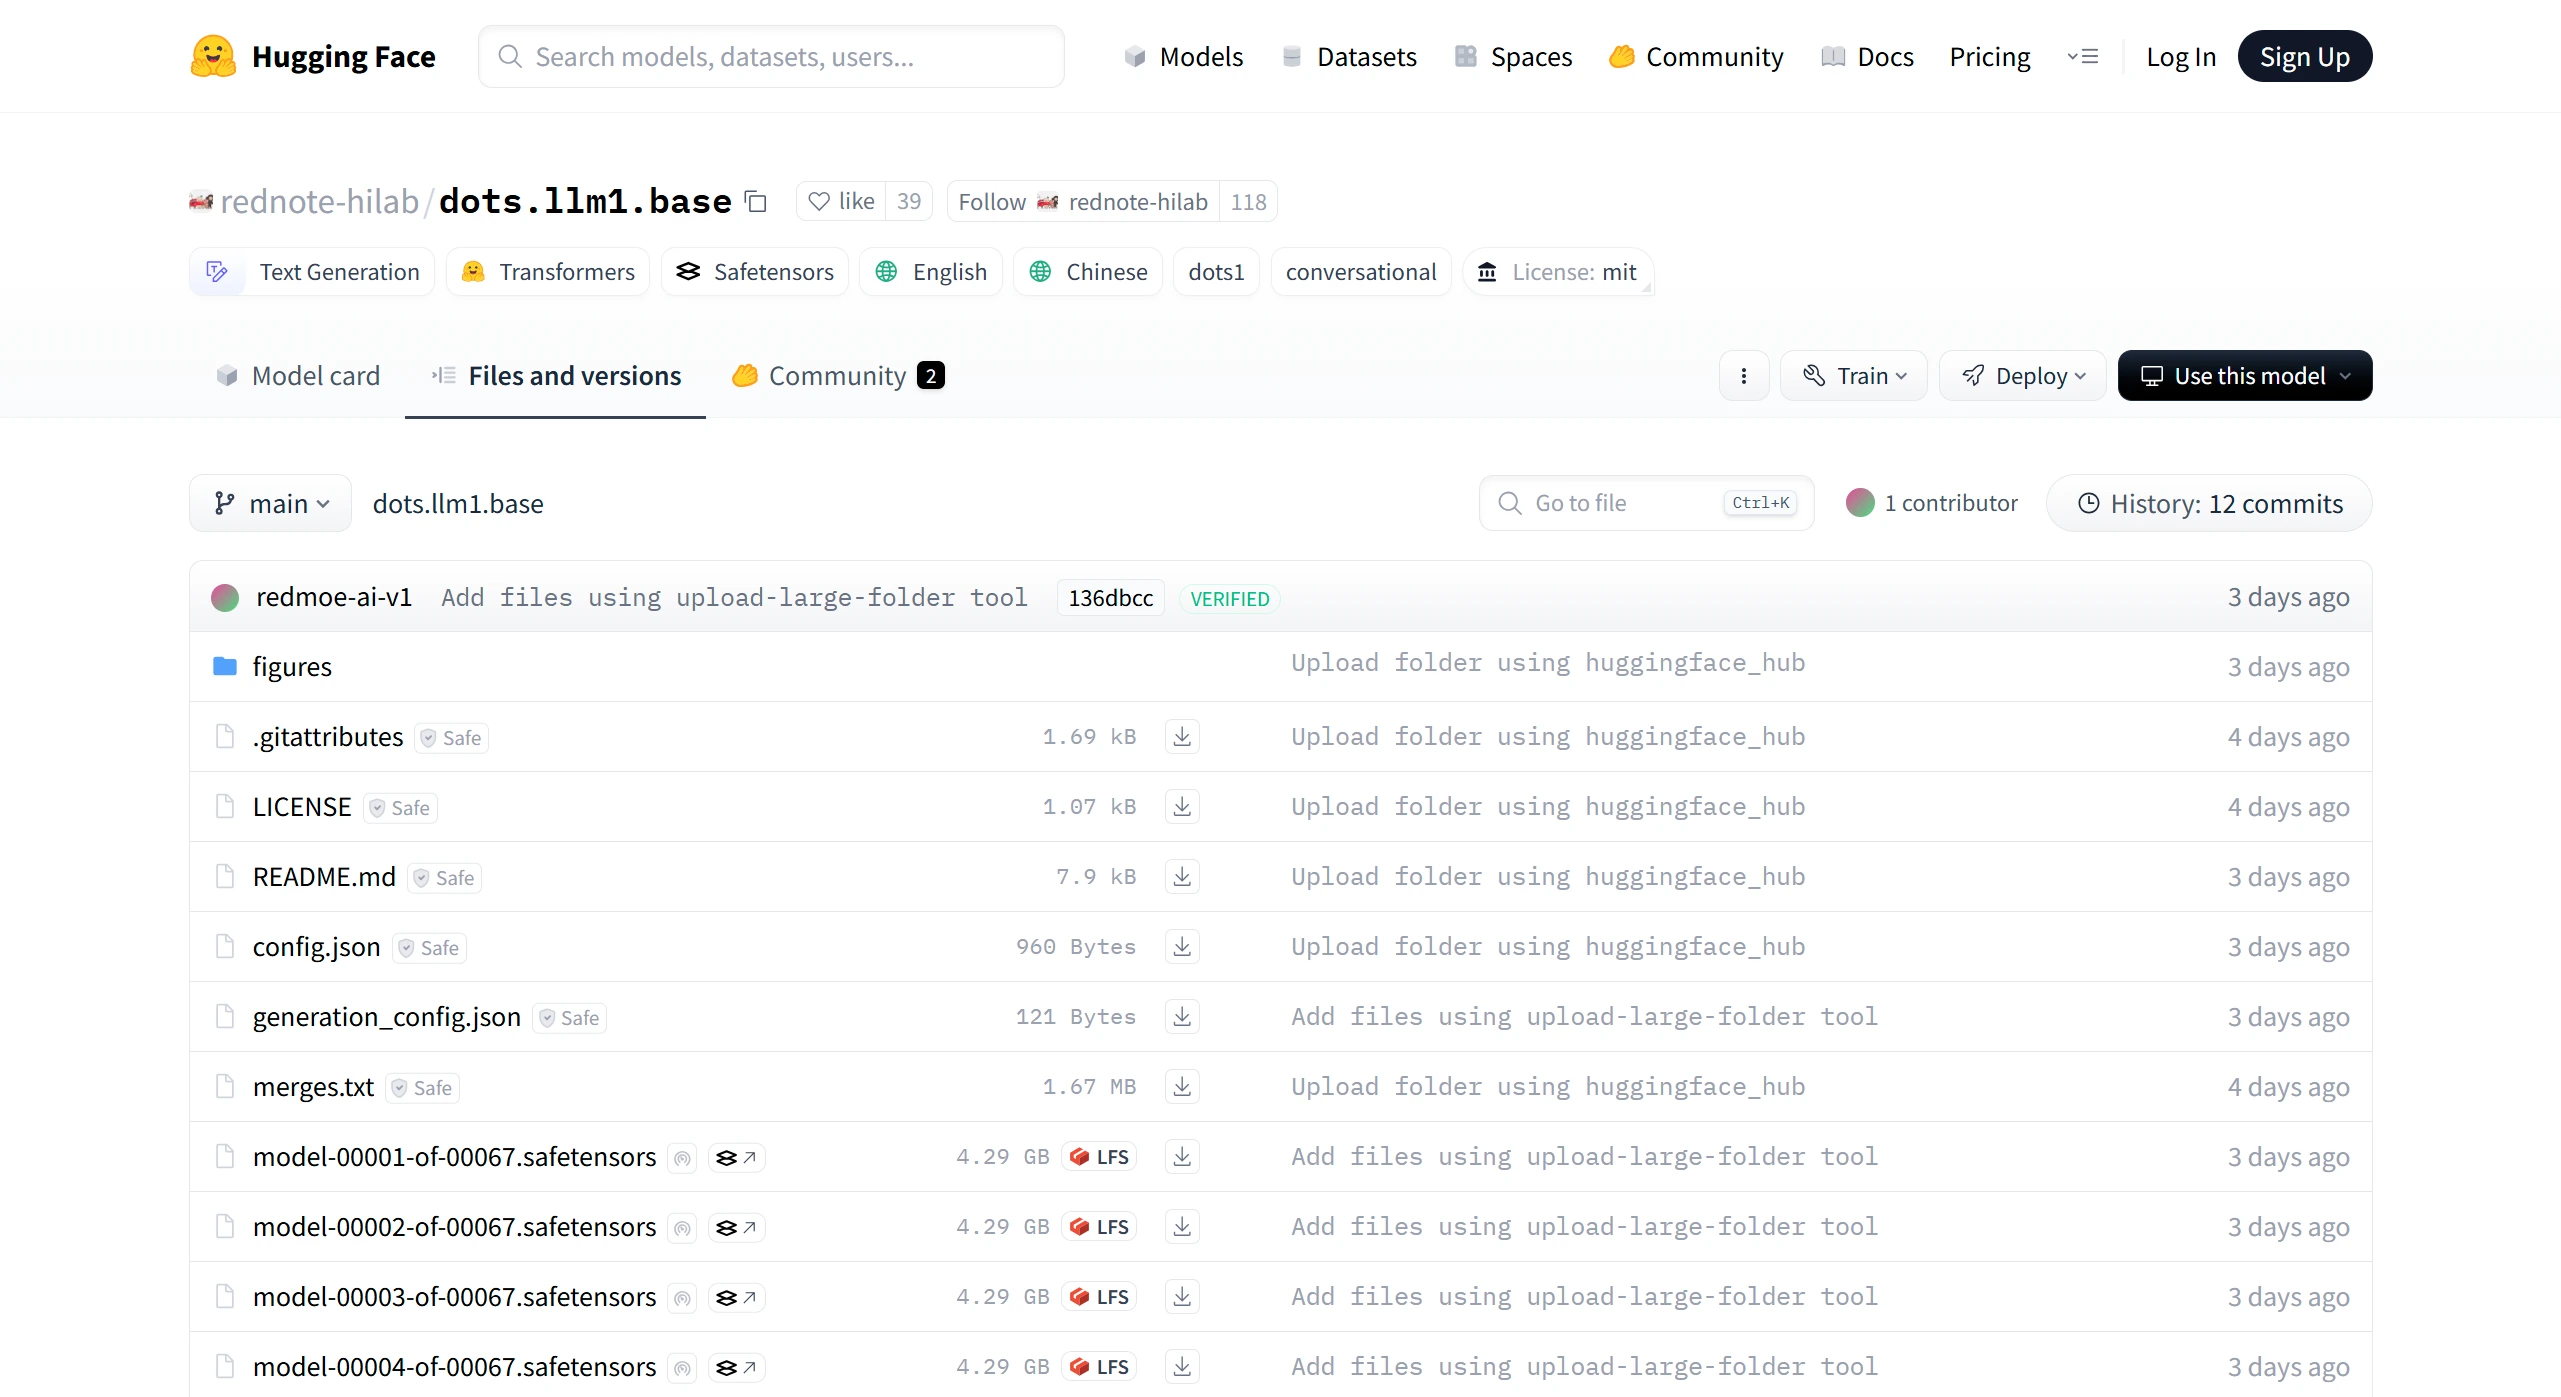Image resolution: width=2561 pixels, height=1397 pixels.
Task: Click the Go to file search field
Action: coord(1647,503)
